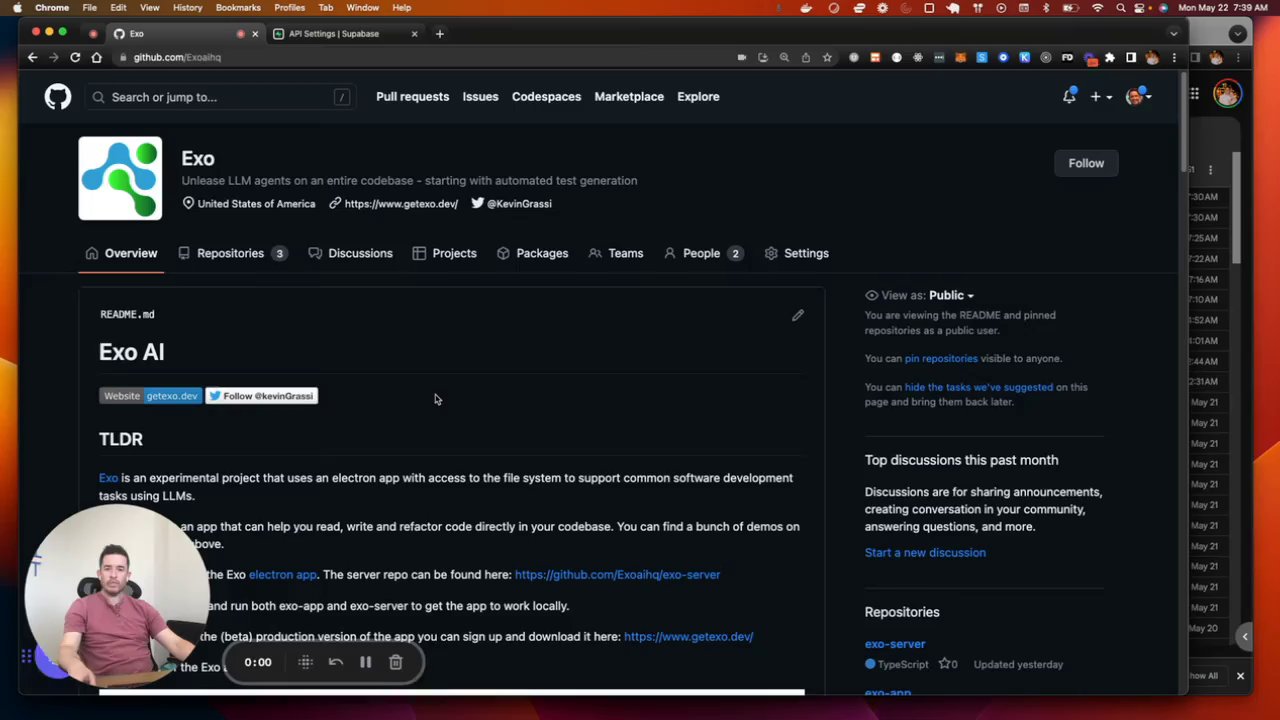Click the Follow button for Exo
1280x720 pixels.
coord(1086,163)
